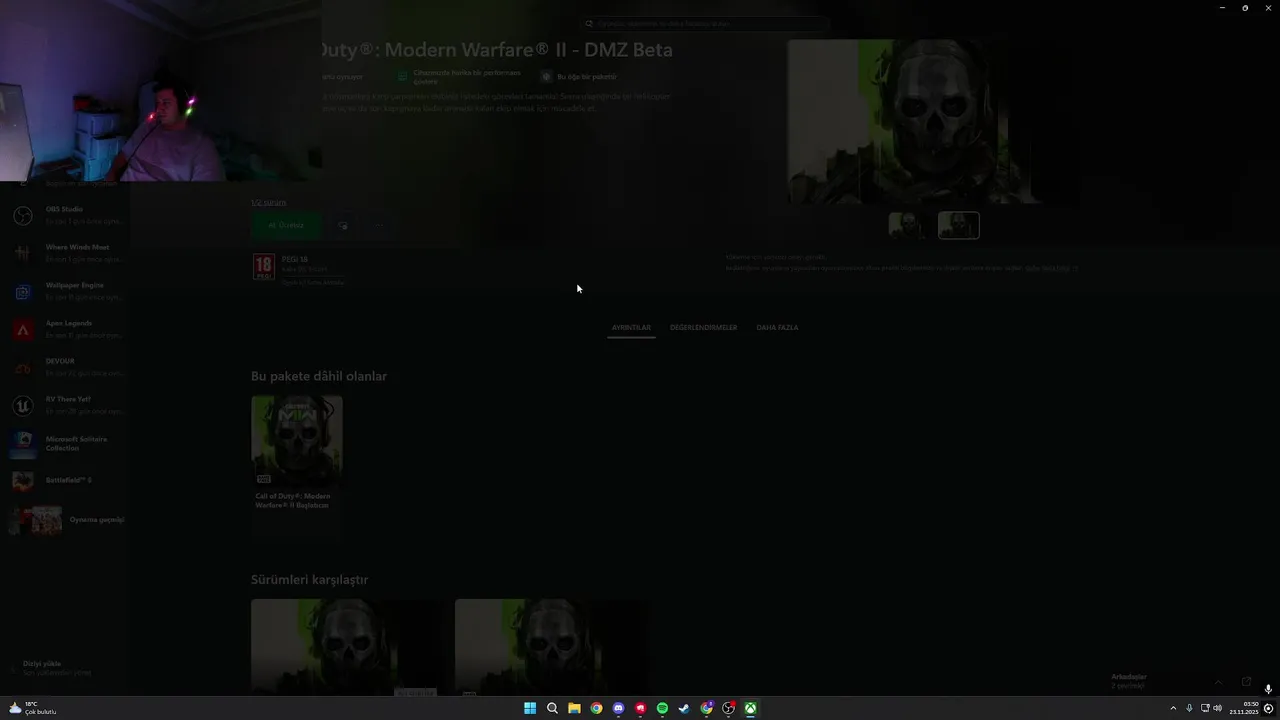The height and width of the screenshot is (720, 1280).
Task: Open Apex Legends from the sidebar
Action: click(65, 329)
